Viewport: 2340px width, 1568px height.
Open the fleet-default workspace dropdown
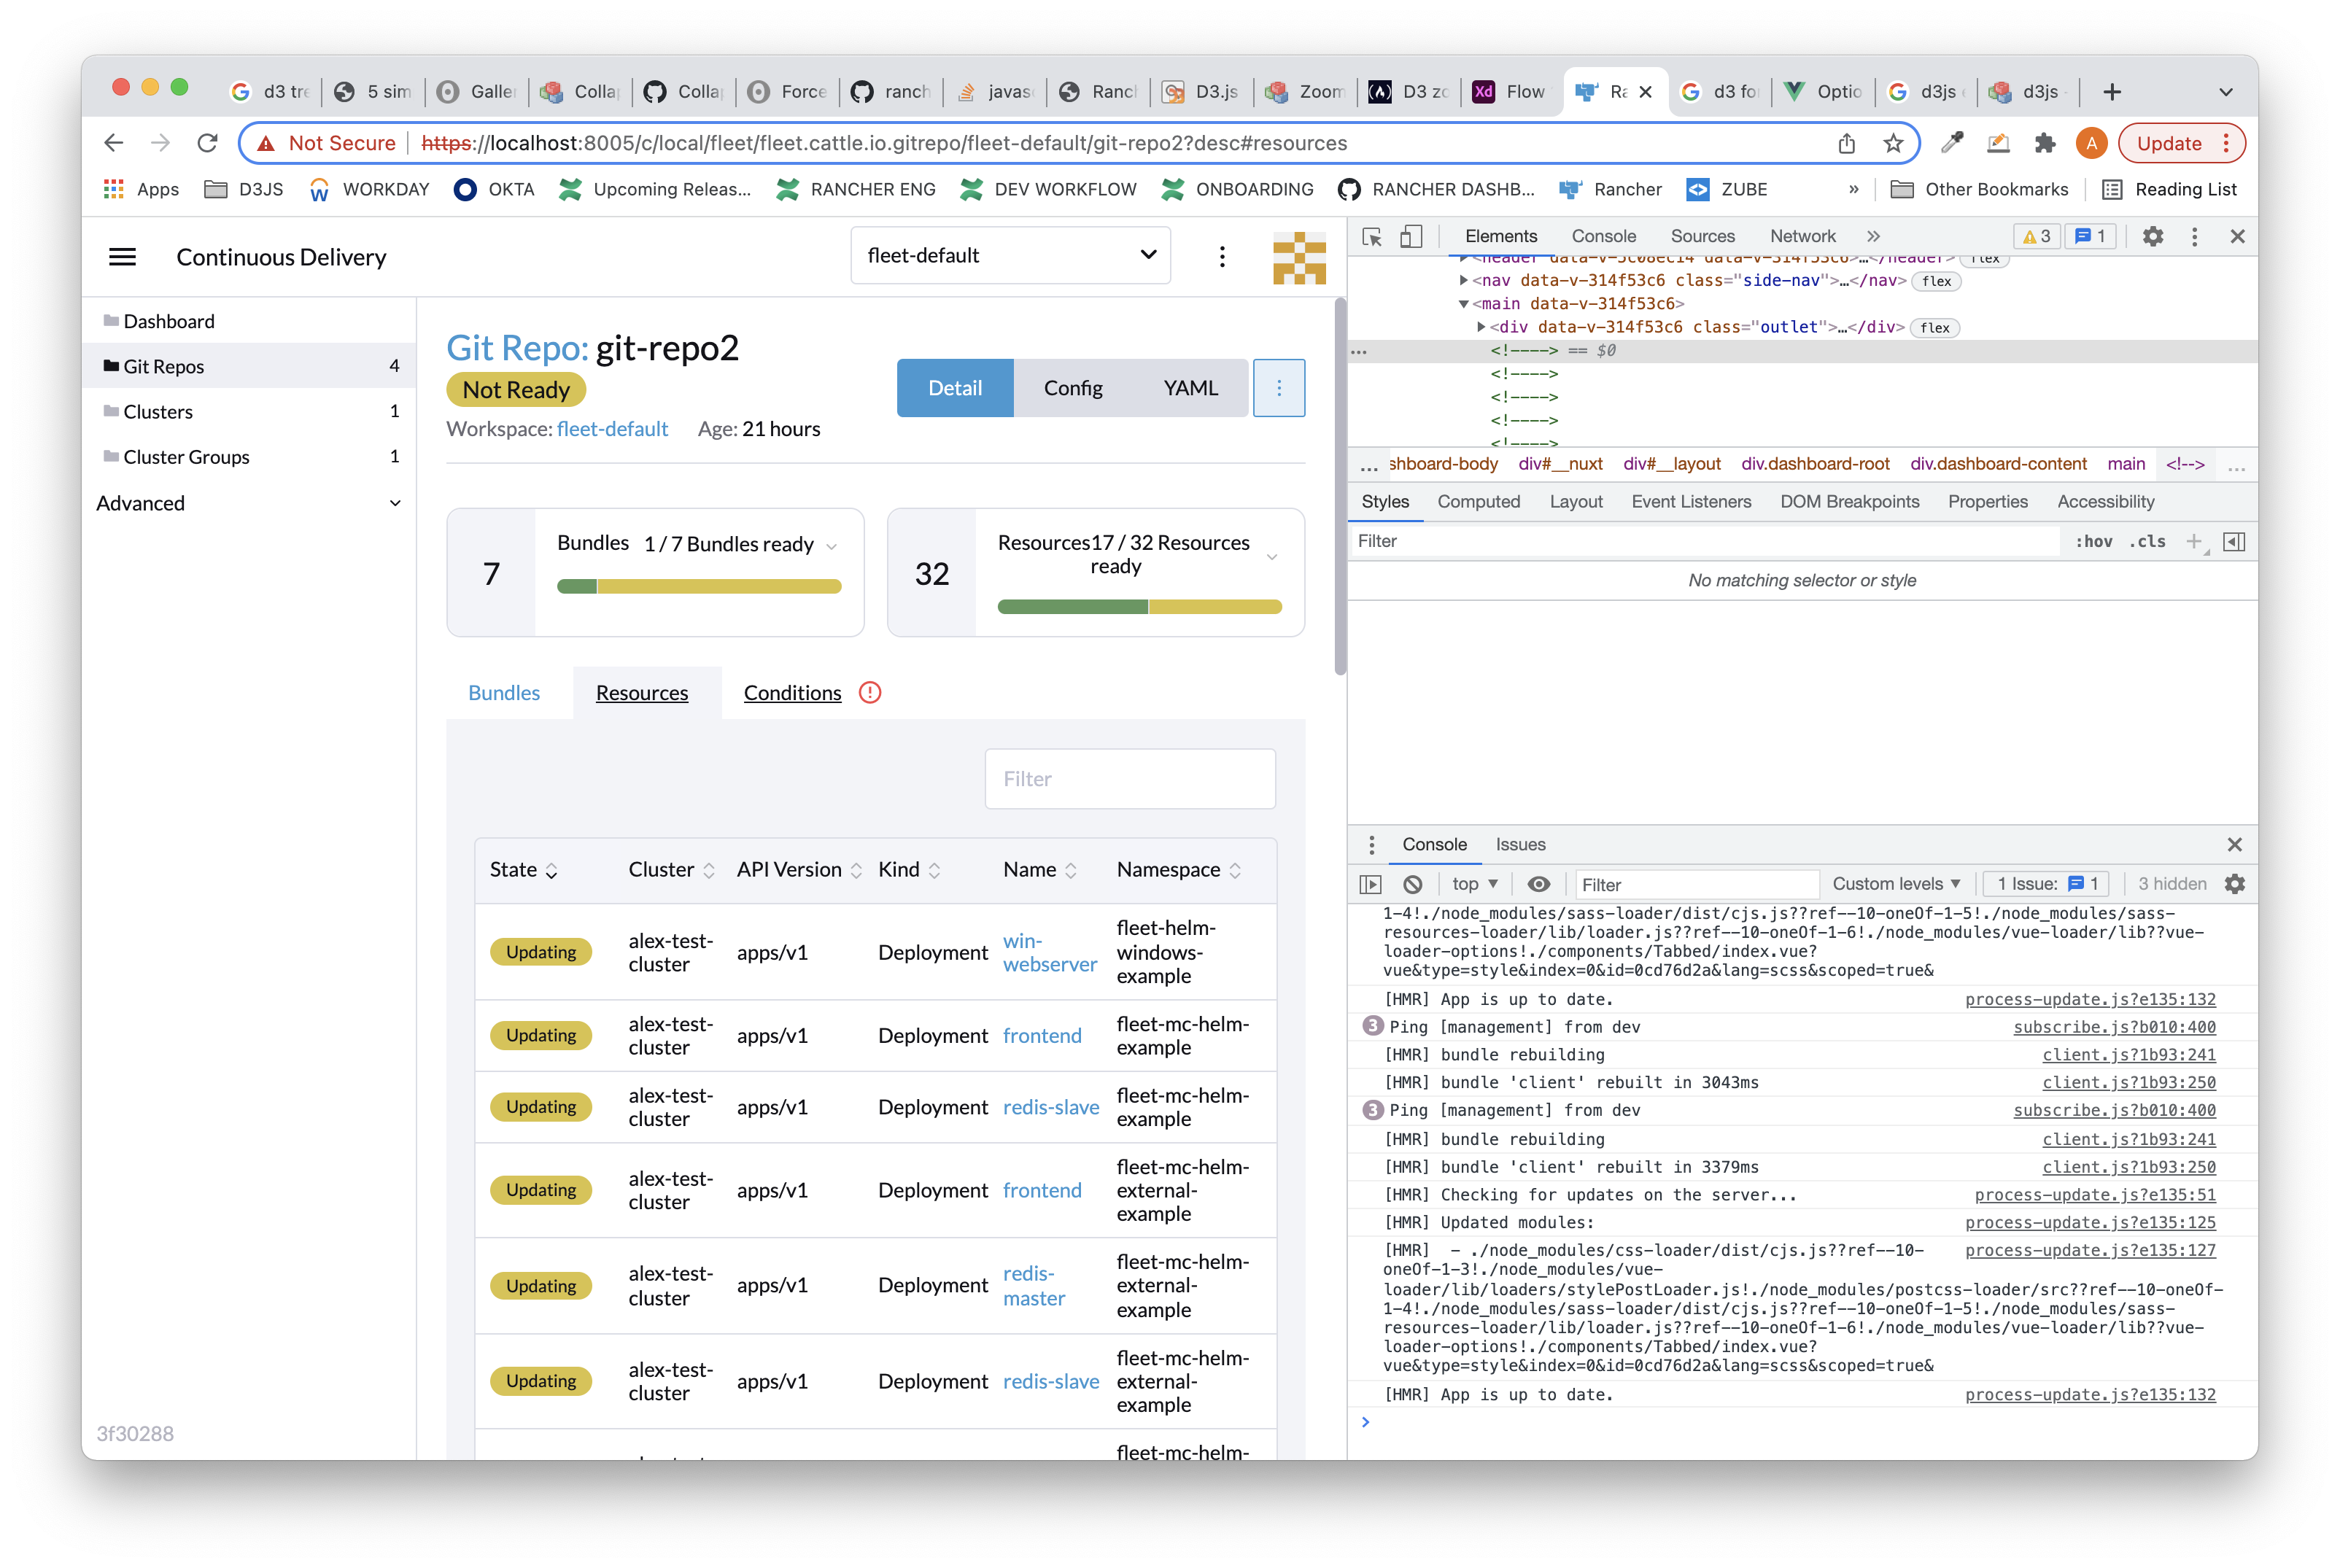[1010, 255]
